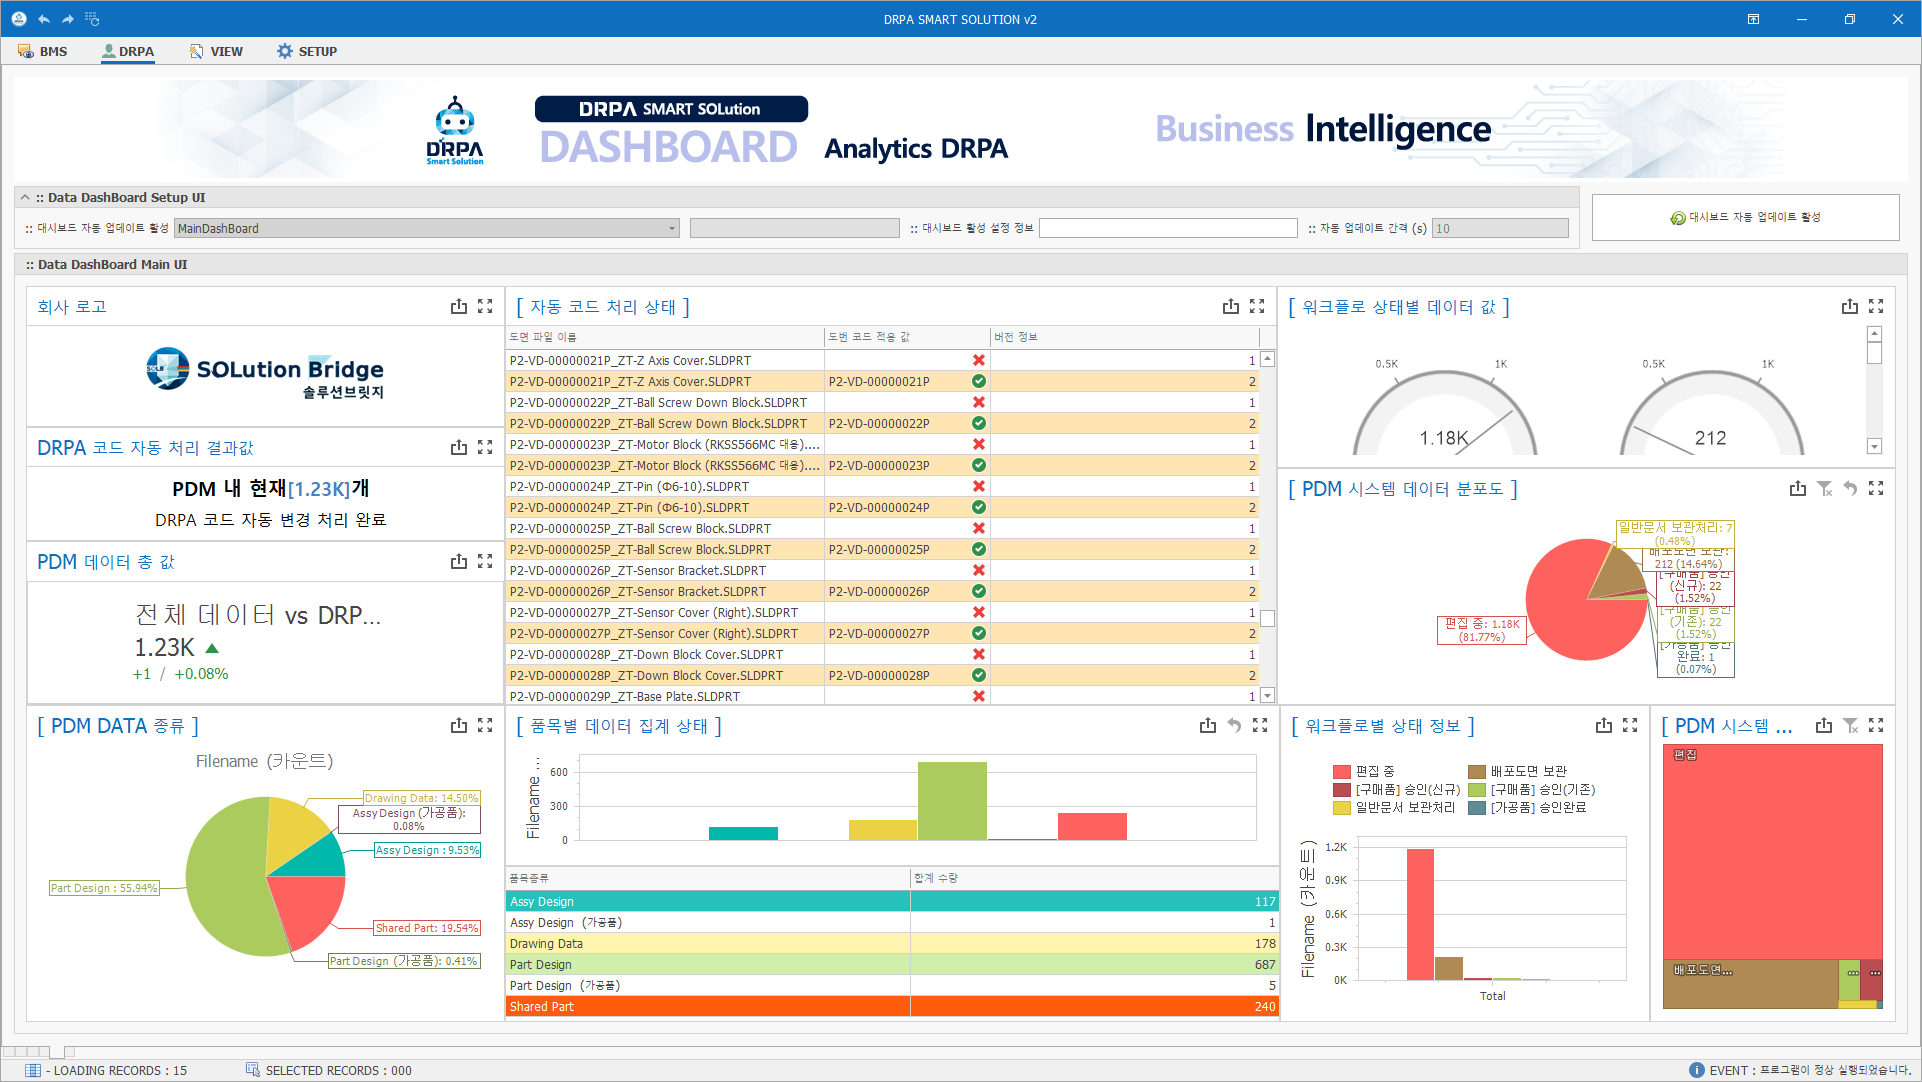
Task: Select row P2-VD-00000021P_ZT-Z Axis Cover with code P2-VD-00000021P
Action: 883,381
